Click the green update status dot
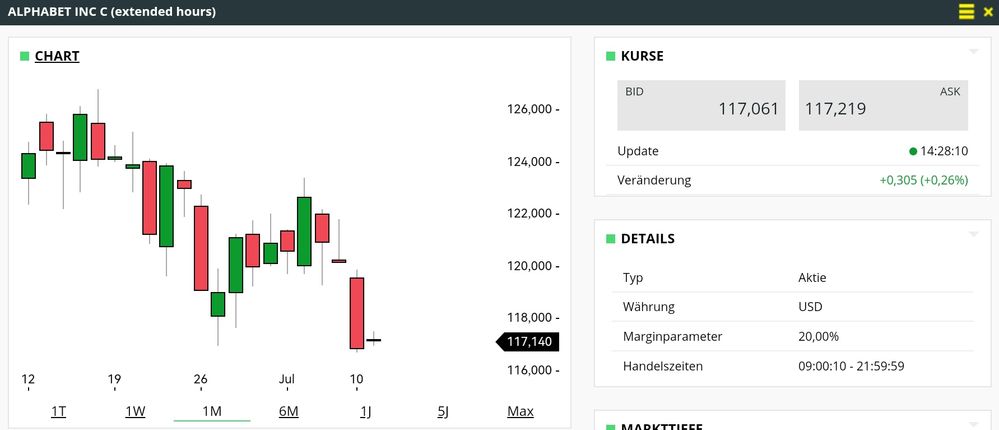999x430 pixels. [x=913, y=152]
